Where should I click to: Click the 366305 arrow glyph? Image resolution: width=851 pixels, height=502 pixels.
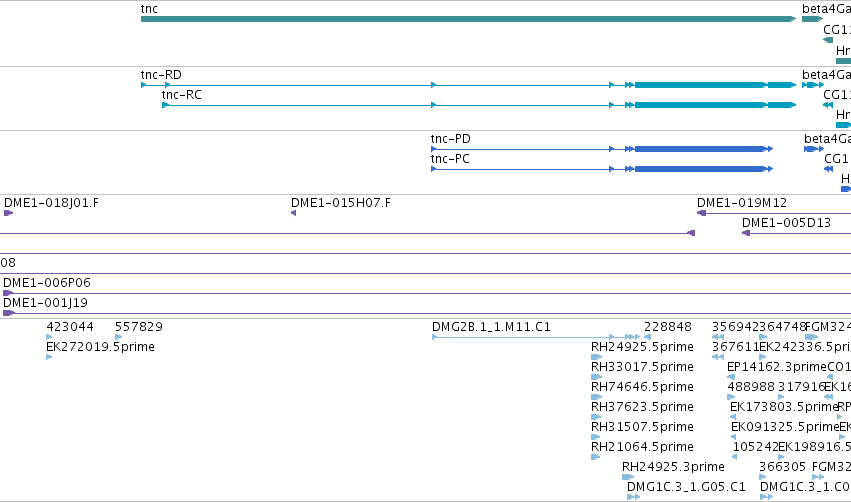[763, 477]
